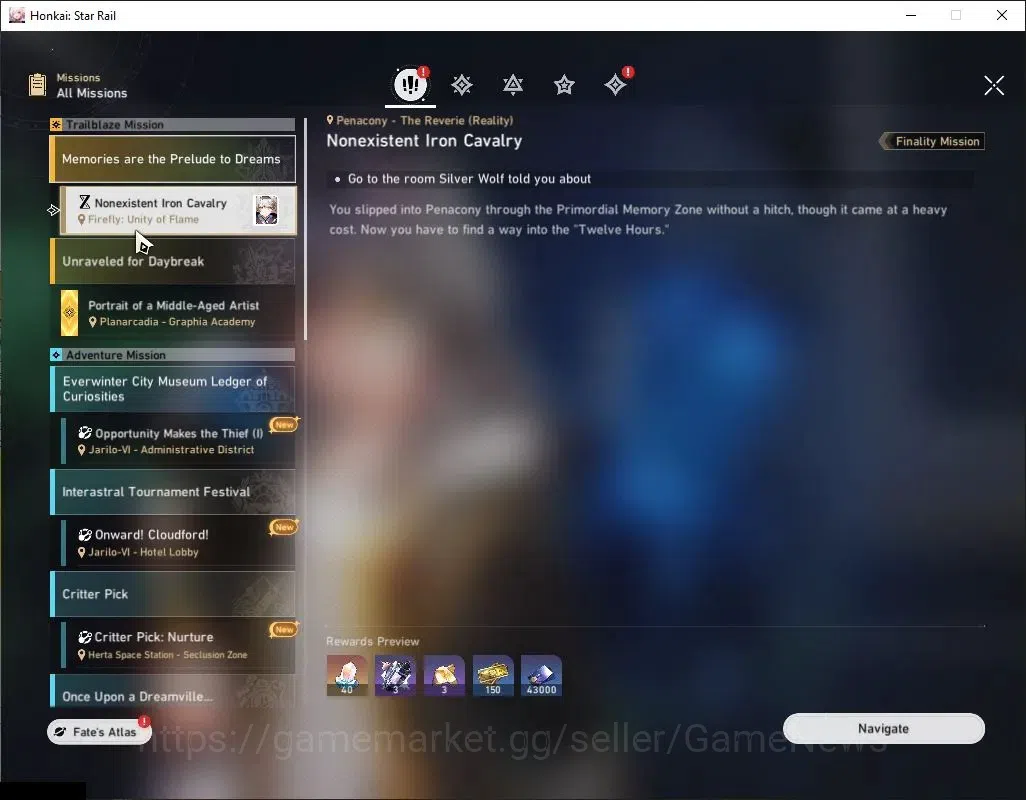Click the New badge on Opportunity Makes the Thief

[x=284, y=425]
